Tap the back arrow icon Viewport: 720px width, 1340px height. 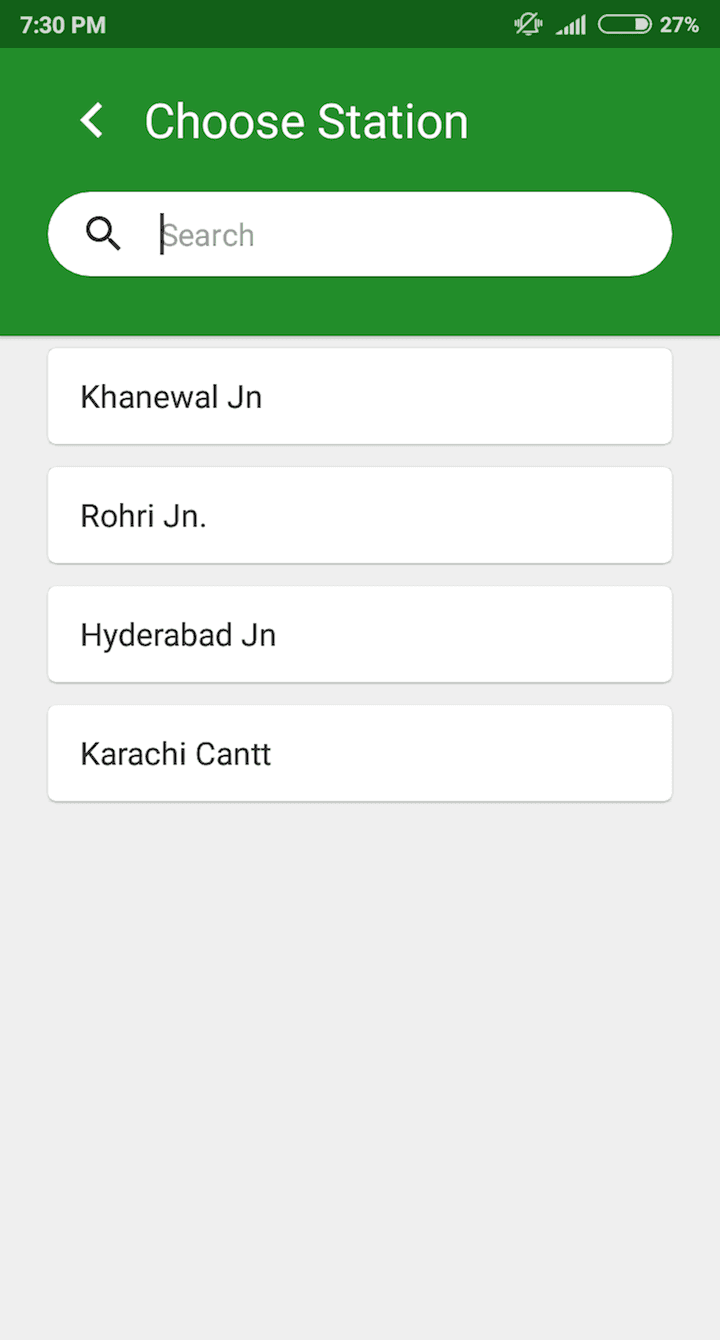(x=92, y=121)
